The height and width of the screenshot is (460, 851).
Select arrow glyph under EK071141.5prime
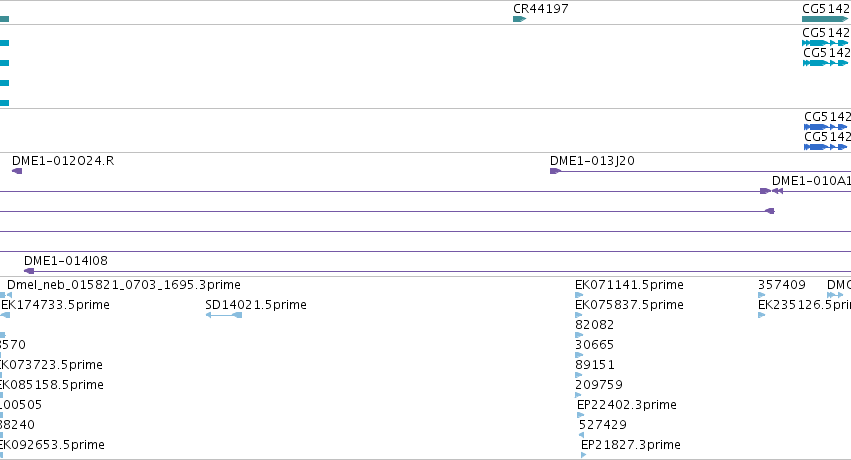coord(579,295)
